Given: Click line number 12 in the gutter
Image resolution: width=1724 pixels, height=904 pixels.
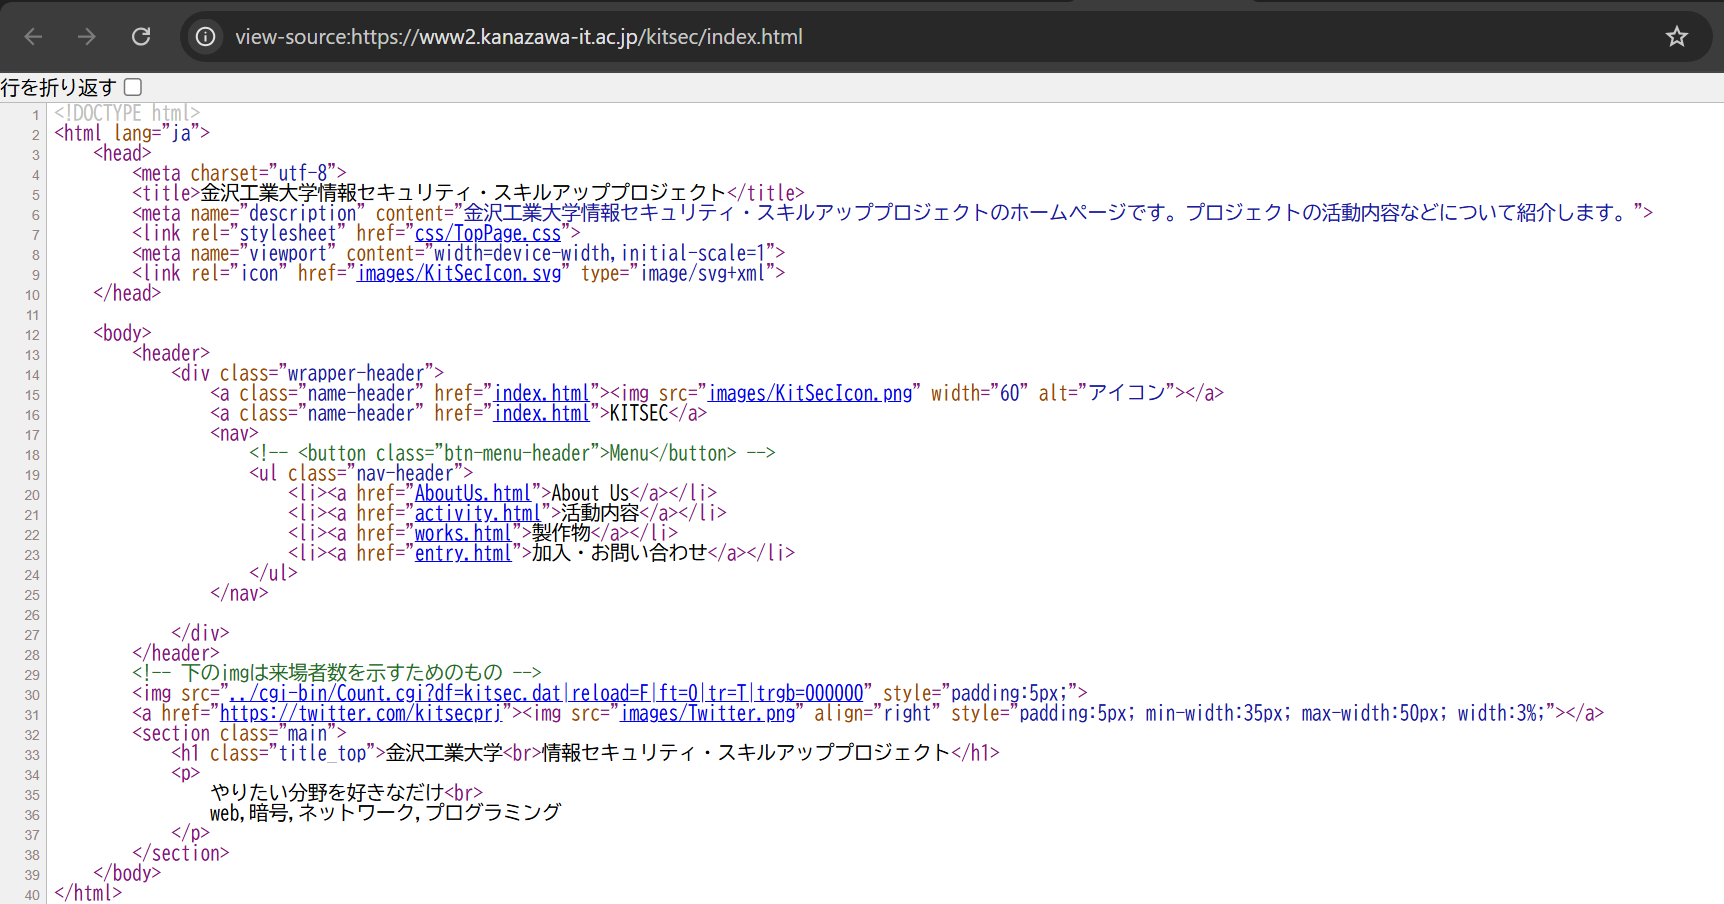Looking at the screenshot, I should [x=32, y=335].
